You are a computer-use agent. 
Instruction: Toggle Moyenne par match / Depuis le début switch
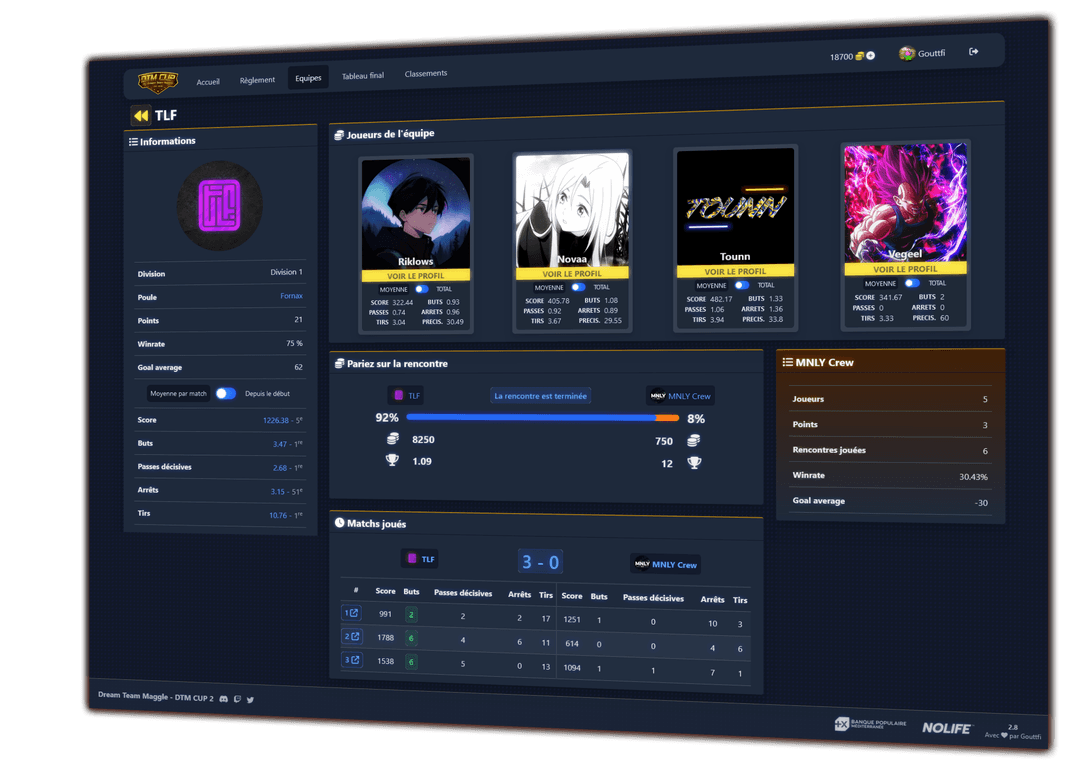pyautogui.click(x=226, y=393)
